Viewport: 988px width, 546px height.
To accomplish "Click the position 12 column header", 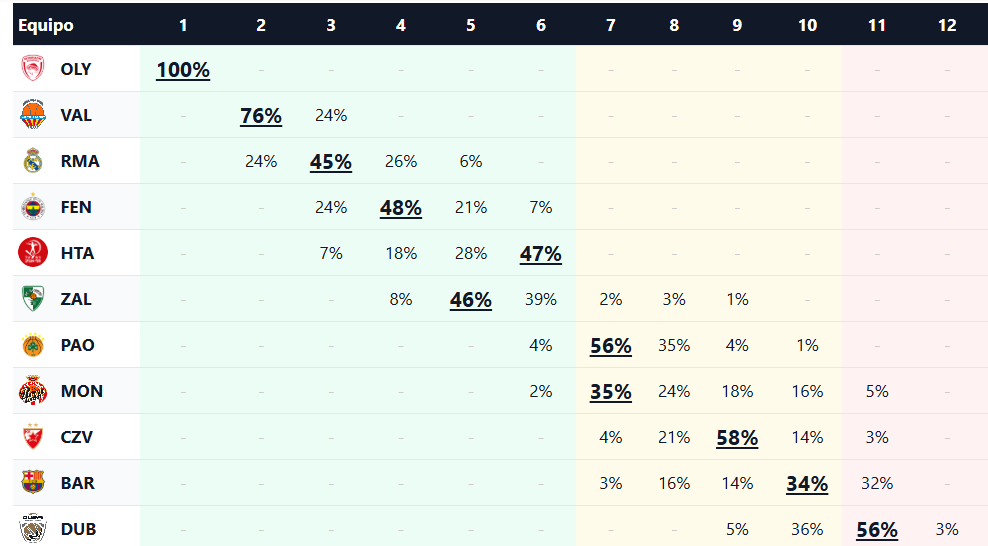I will pyautogui.click(x=947, y=25).
